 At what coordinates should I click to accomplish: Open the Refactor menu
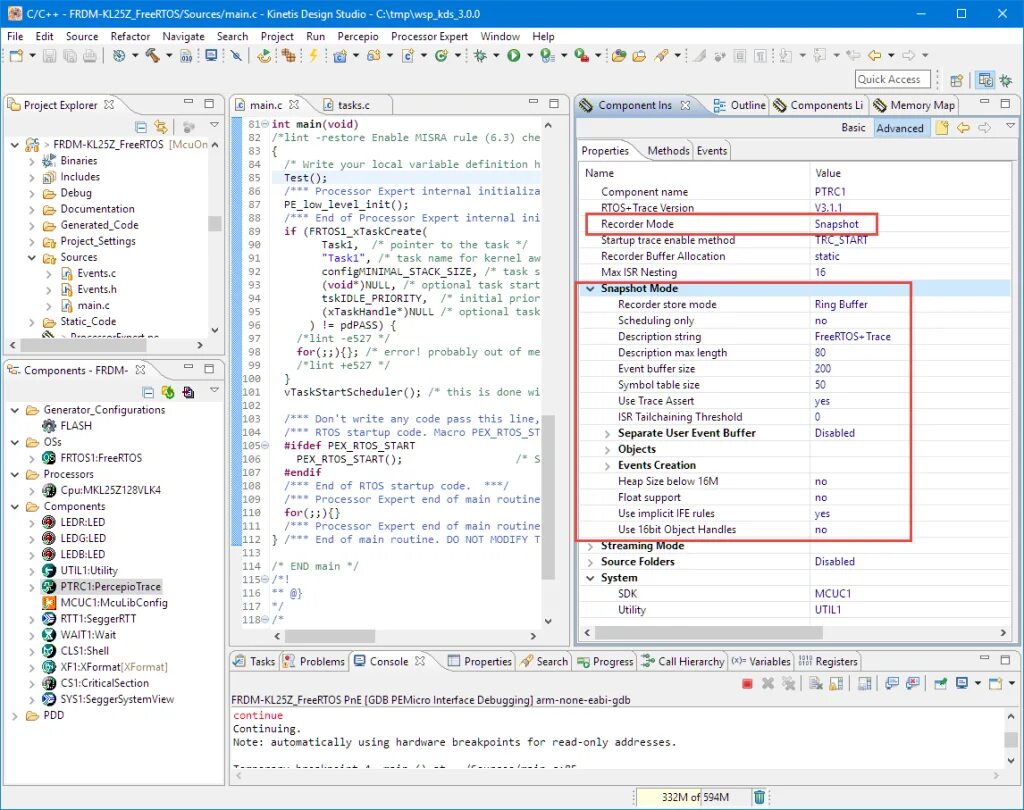point(130,37)
